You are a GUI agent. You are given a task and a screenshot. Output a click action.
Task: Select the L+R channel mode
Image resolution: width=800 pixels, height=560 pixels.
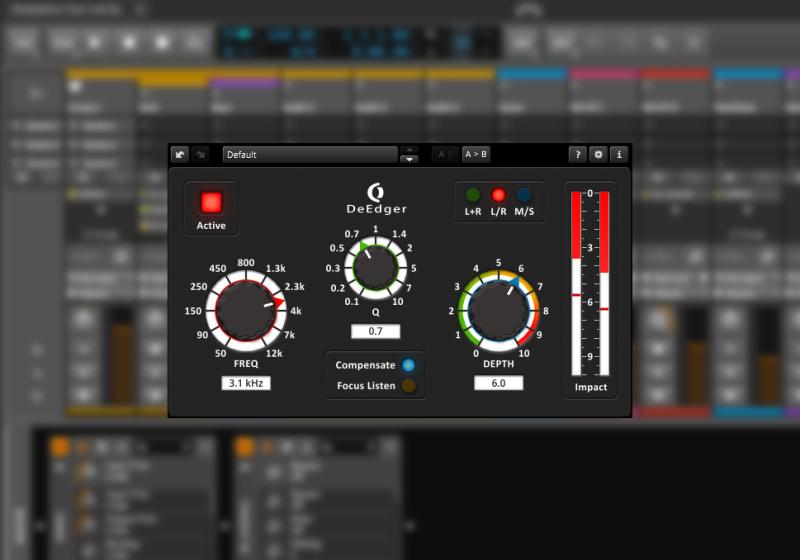point(473,195)
